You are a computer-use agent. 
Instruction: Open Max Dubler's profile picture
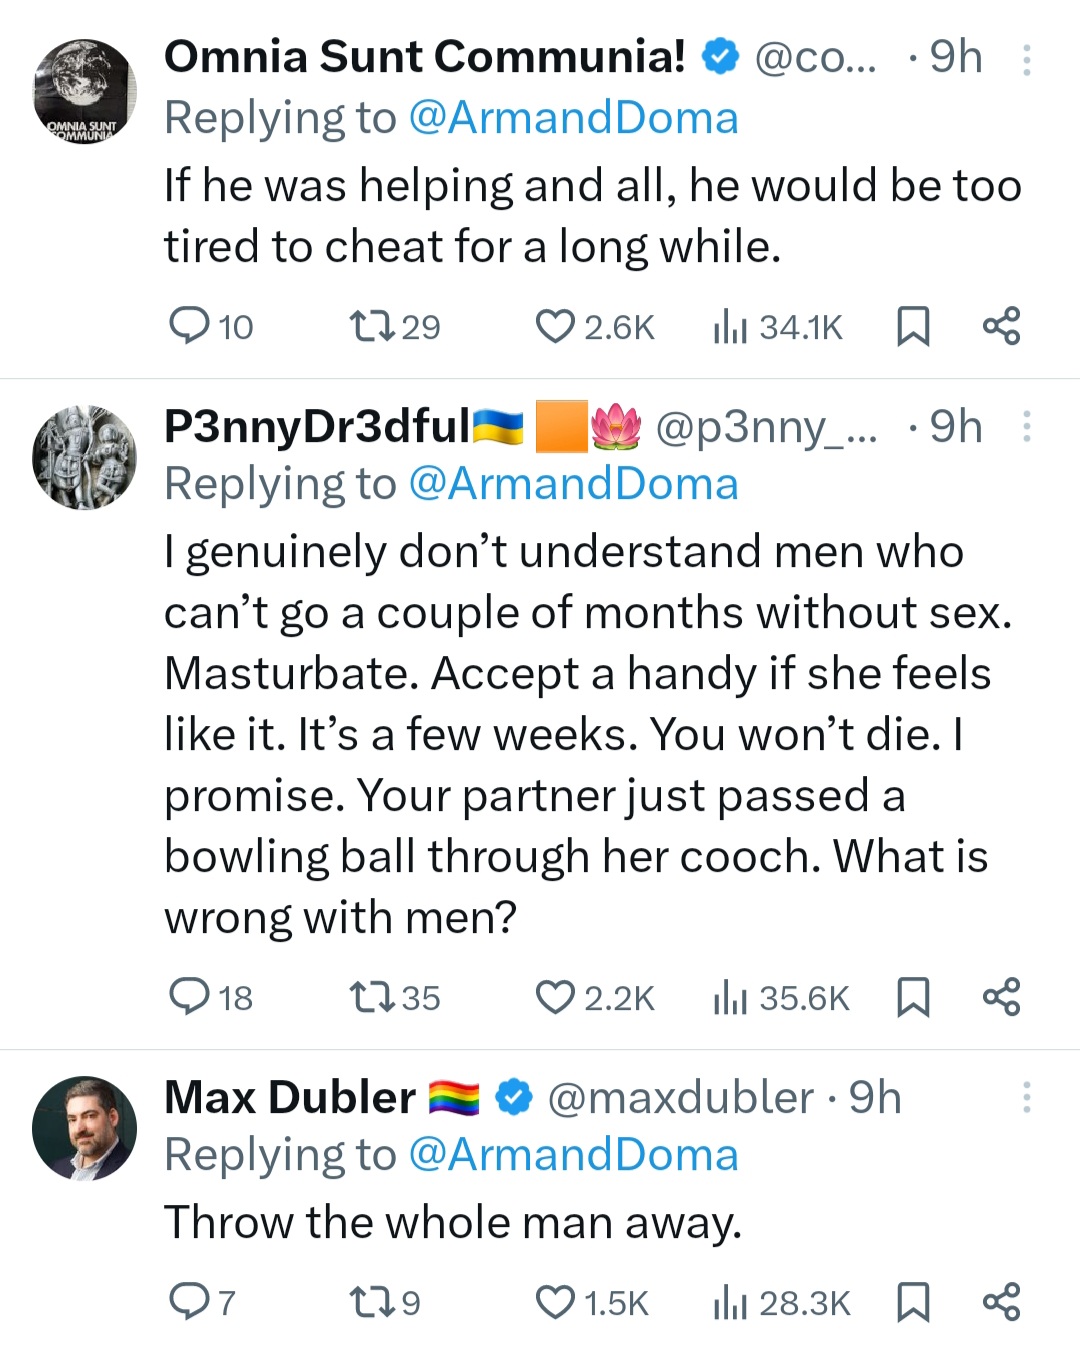click(84, 1128)
